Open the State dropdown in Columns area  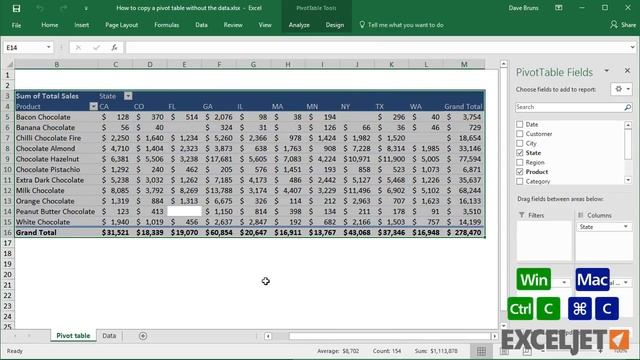pyautogui.click(x=626, y=227)
